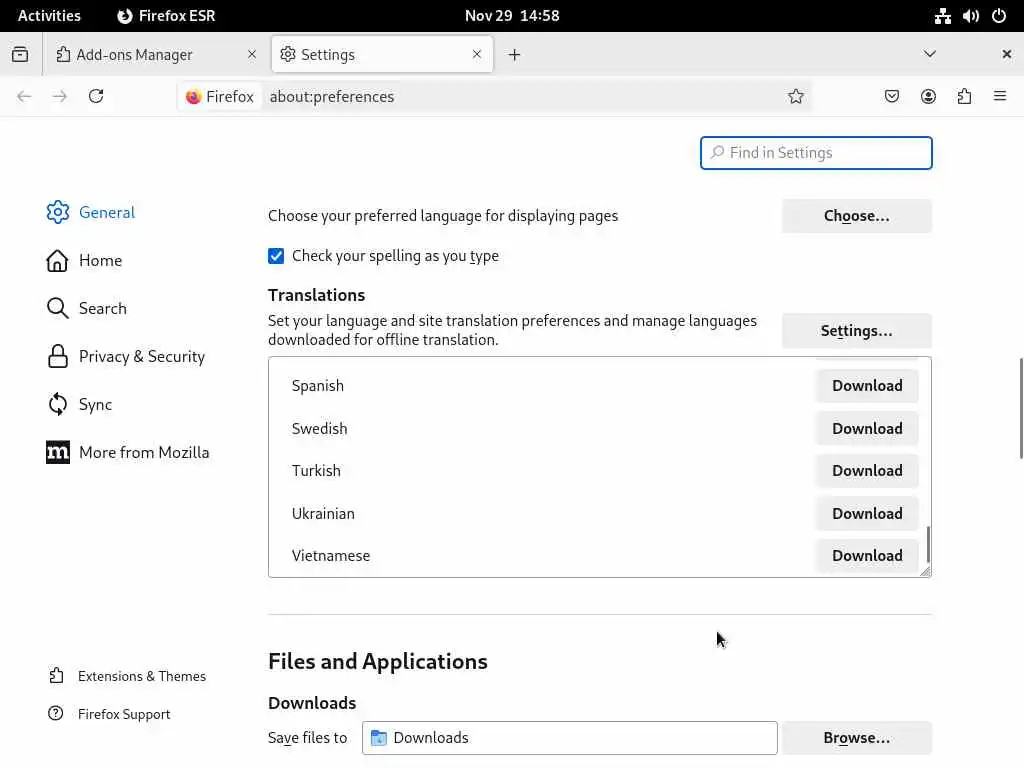1024x768 pixels.
Task: Click the translation languages list scrollbar
Action: (928, 543)
